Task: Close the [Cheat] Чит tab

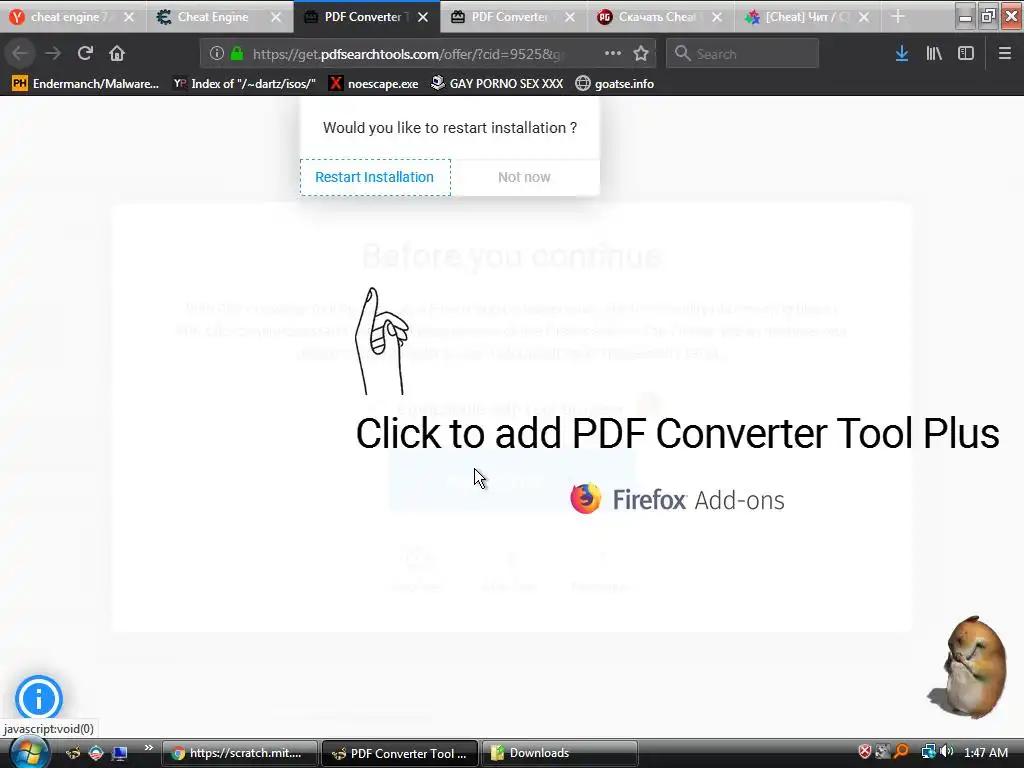Action: pyautogui.click(x=864, y=17)
